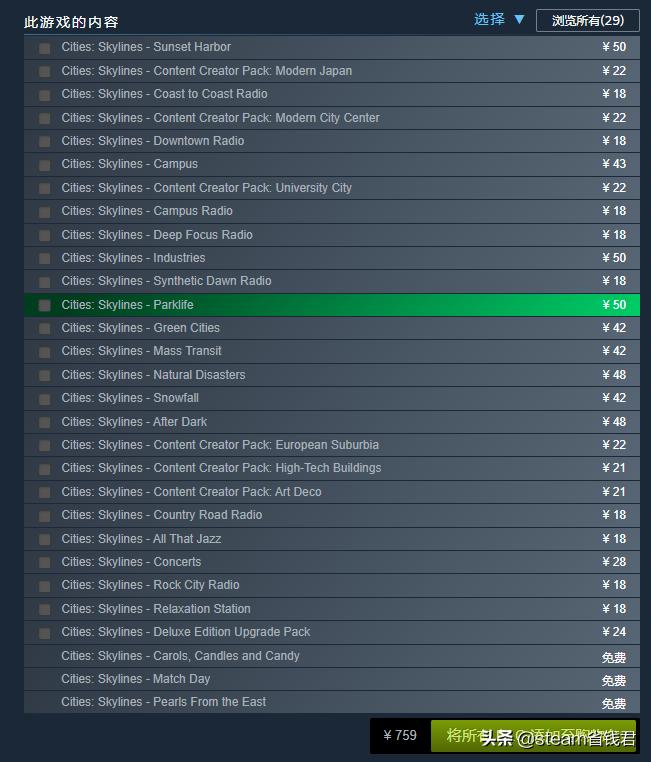Open Cities: Skylines - Concerts title
This screenshot has height=762, width=651.
(131, 562)
